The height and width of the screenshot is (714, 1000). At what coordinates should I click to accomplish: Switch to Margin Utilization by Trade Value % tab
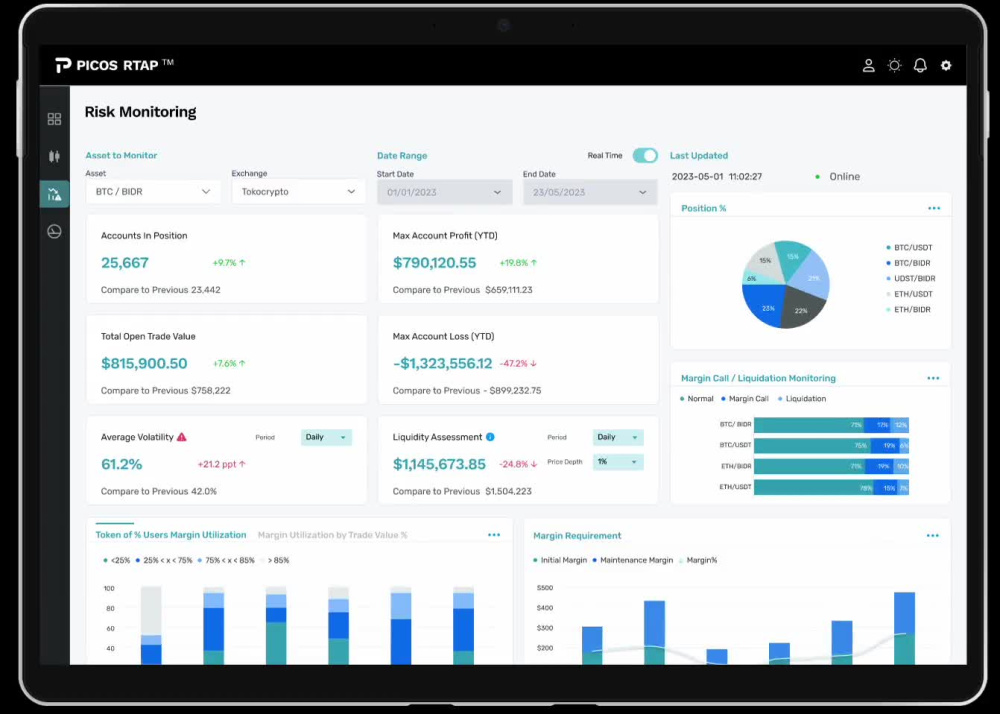click(332, 535)
